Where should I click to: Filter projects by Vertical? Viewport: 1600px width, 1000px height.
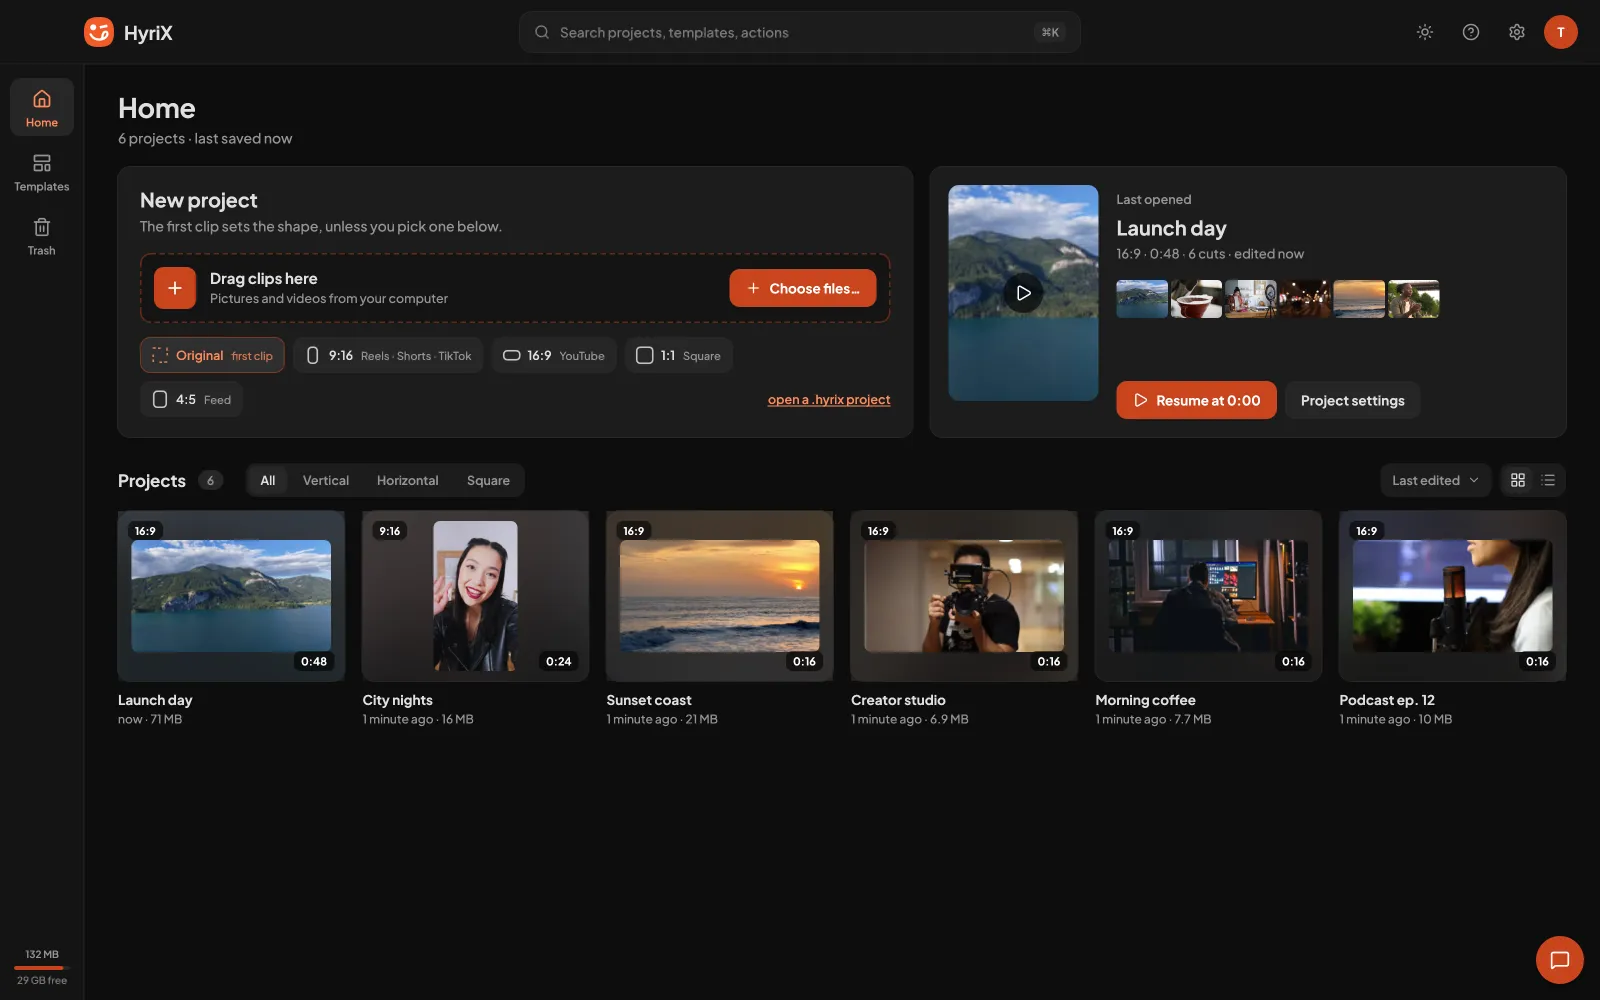point(326,480)
